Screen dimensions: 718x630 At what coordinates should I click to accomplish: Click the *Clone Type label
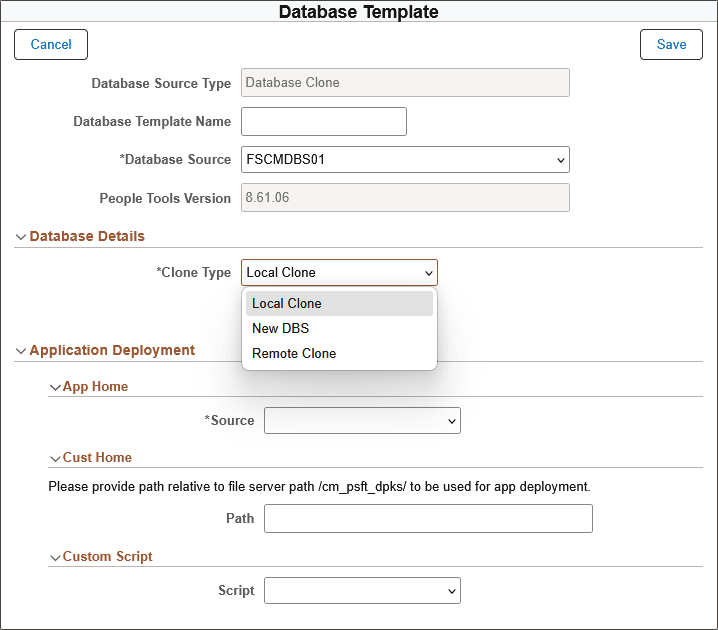point(193,272)
